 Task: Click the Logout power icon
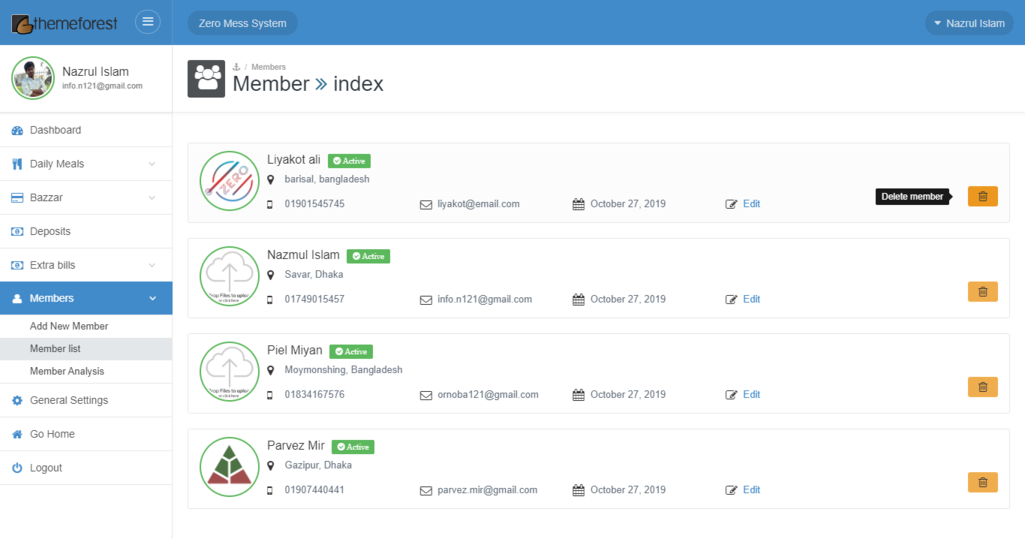click(x=17, y=468)
